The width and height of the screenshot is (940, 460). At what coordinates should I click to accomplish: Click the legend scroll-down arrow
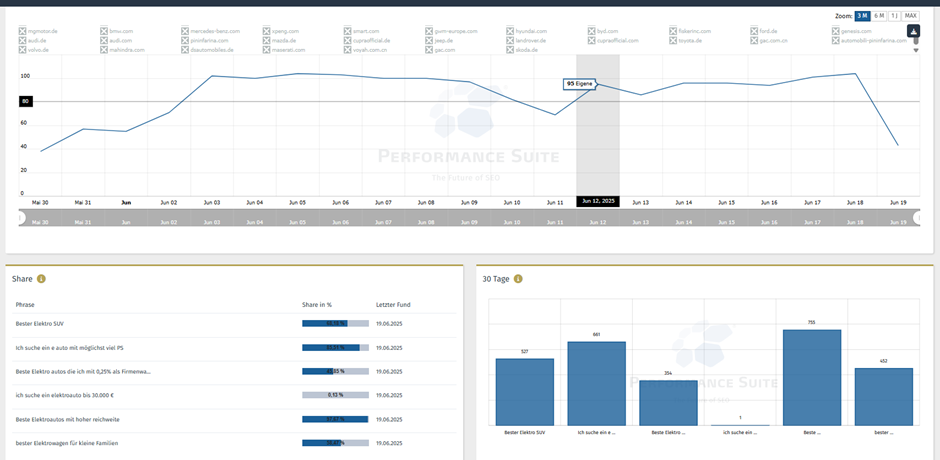pos(916,50)
